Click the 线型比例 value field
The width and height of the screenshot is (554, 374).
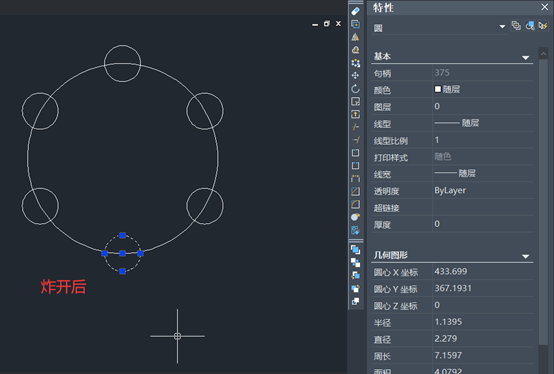483,140
